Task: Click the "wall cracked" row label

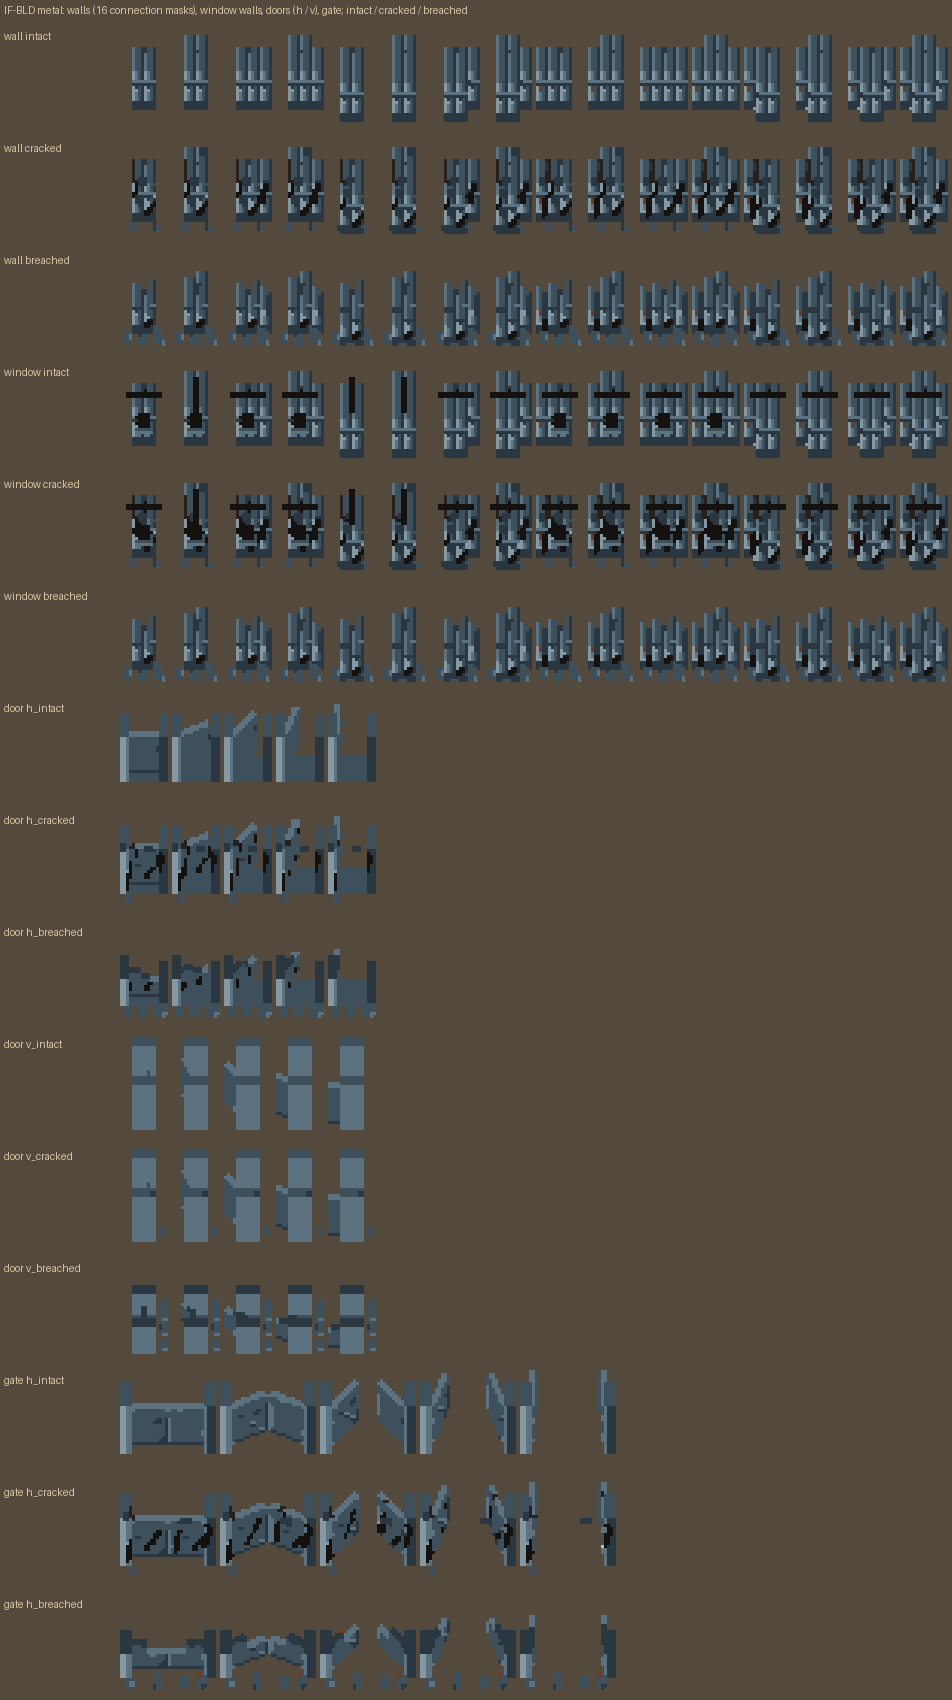Action: [x=32, y=148]
